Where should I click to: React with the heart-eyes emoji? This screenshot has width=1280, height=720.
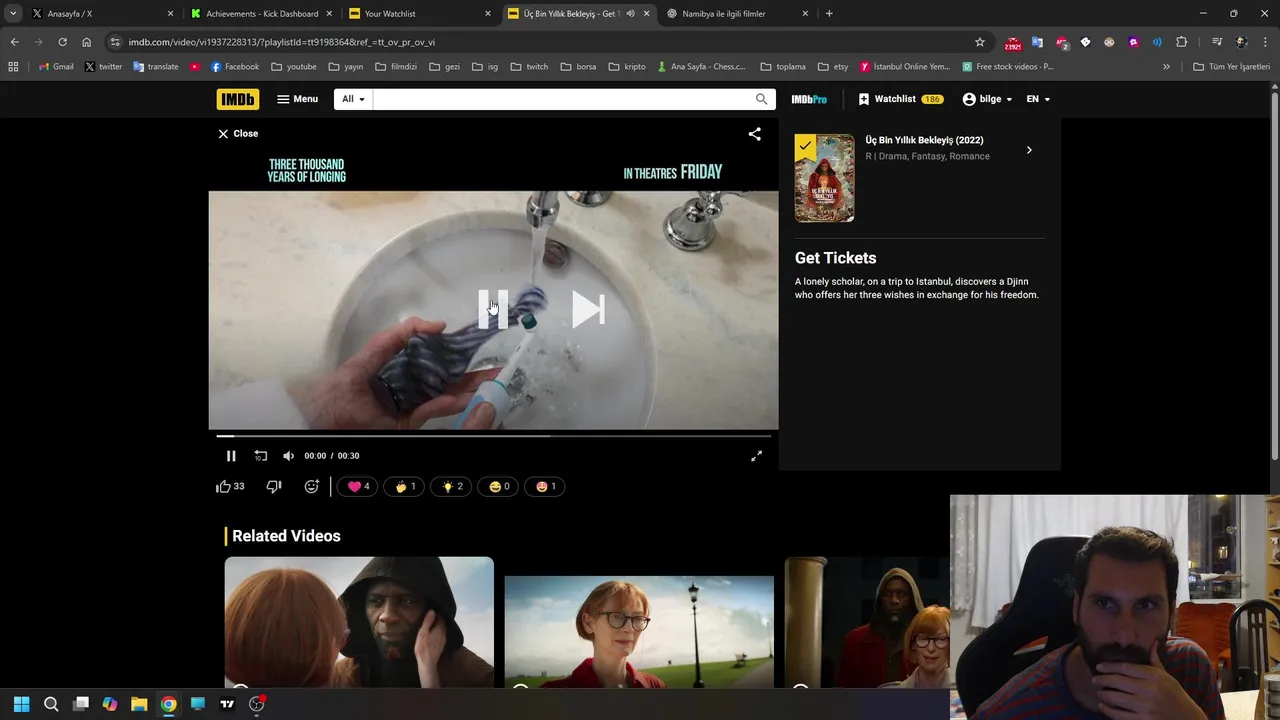click(546, 487)
